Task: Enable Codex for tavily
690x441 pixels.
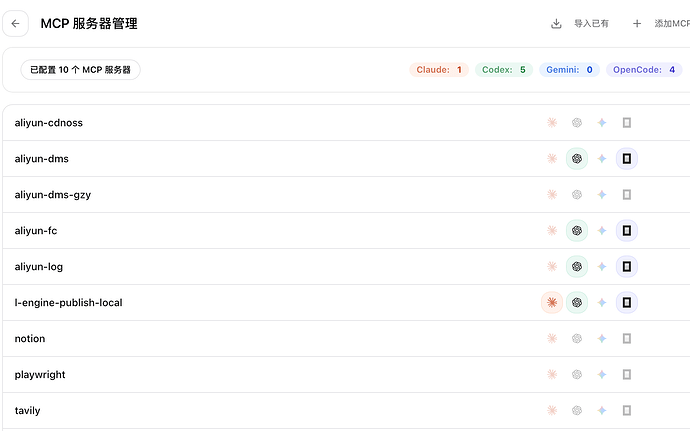Action: (577, 411)
